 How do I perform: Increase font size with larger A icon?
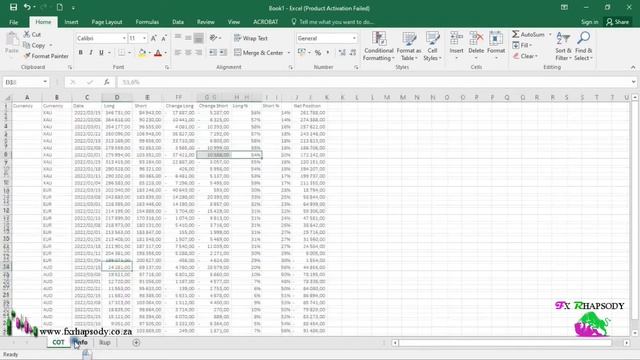click(153, 38)
